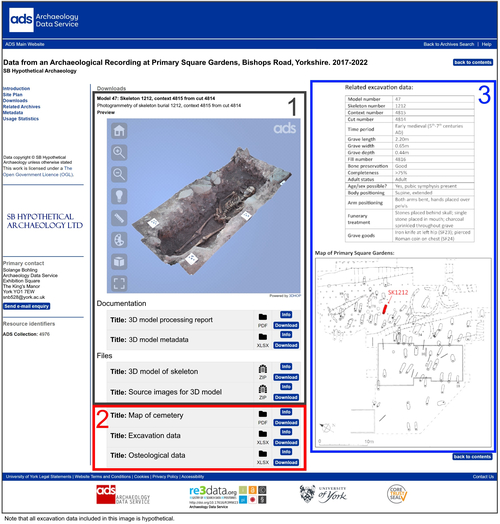Download the Map of cemetery PDF
Screen dimensions: 500x524
pyautogui.click(x=286, y=423)
